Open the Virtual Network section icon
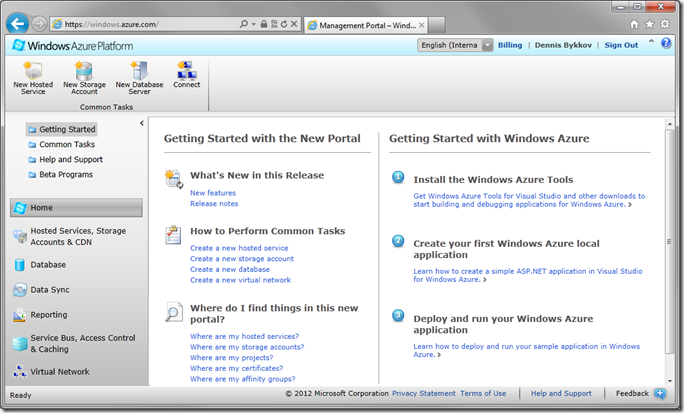The height and width of the screenshot is (413, 684). pos(20,372)
